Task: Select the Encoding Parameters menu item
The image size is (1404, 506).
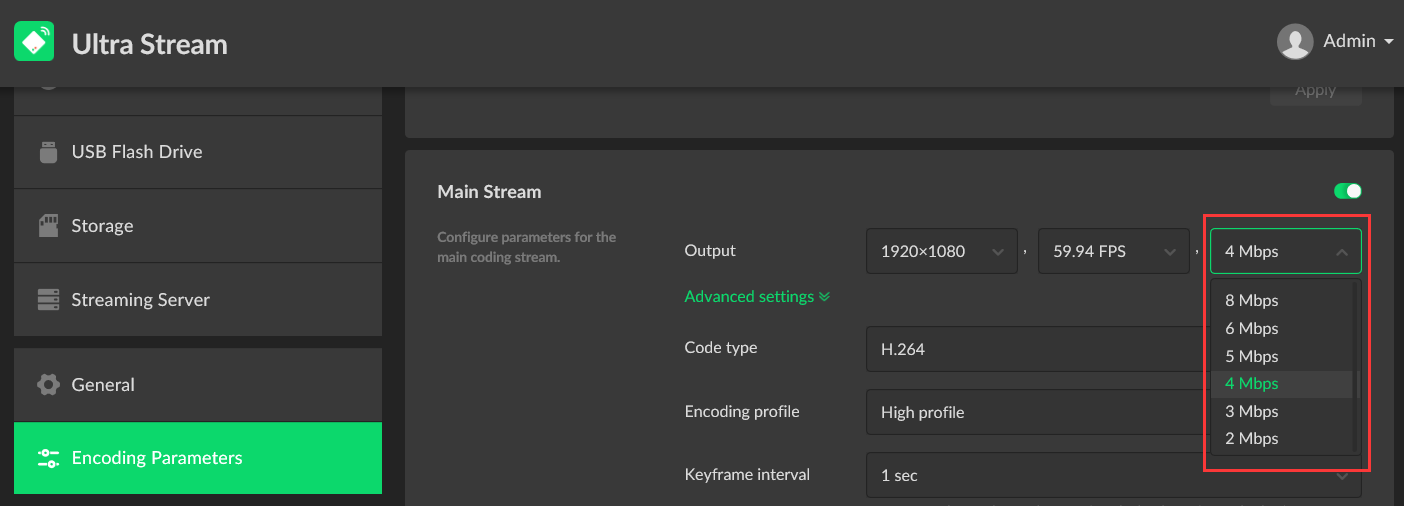Action: (198, 458)
